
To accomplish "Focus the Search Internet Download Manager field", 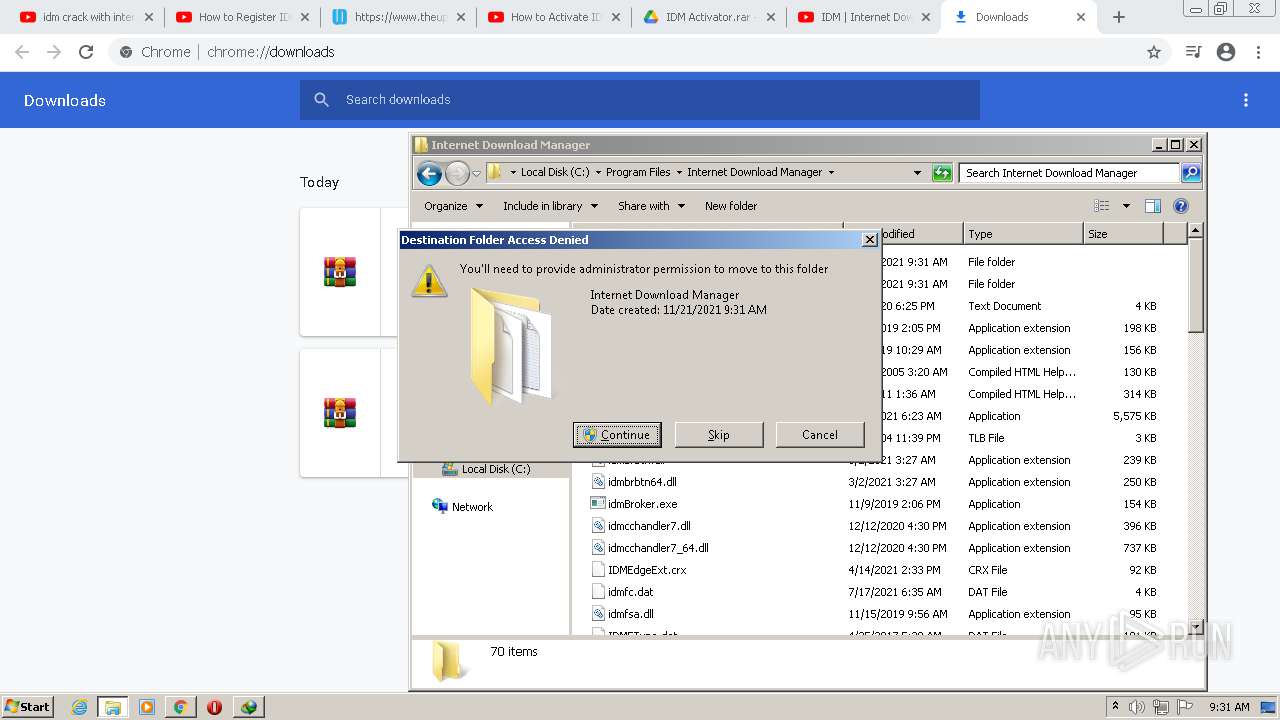I will coord(1070,173).
